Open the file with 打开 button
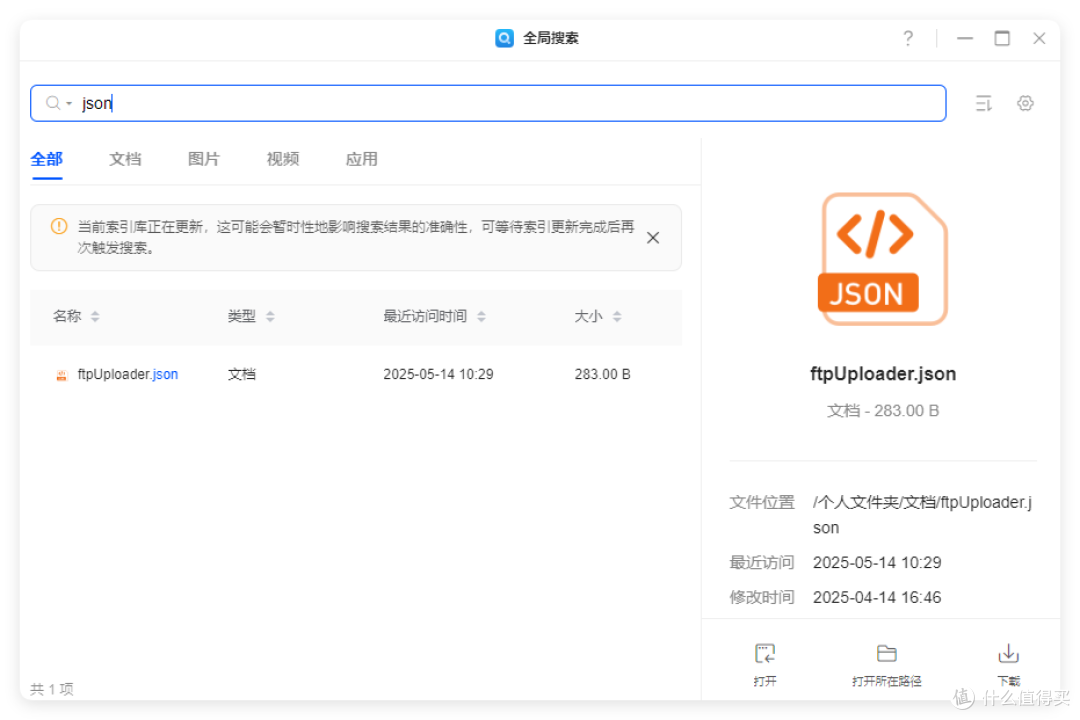Screen dimensions: 1080x720 click(765, 665)
